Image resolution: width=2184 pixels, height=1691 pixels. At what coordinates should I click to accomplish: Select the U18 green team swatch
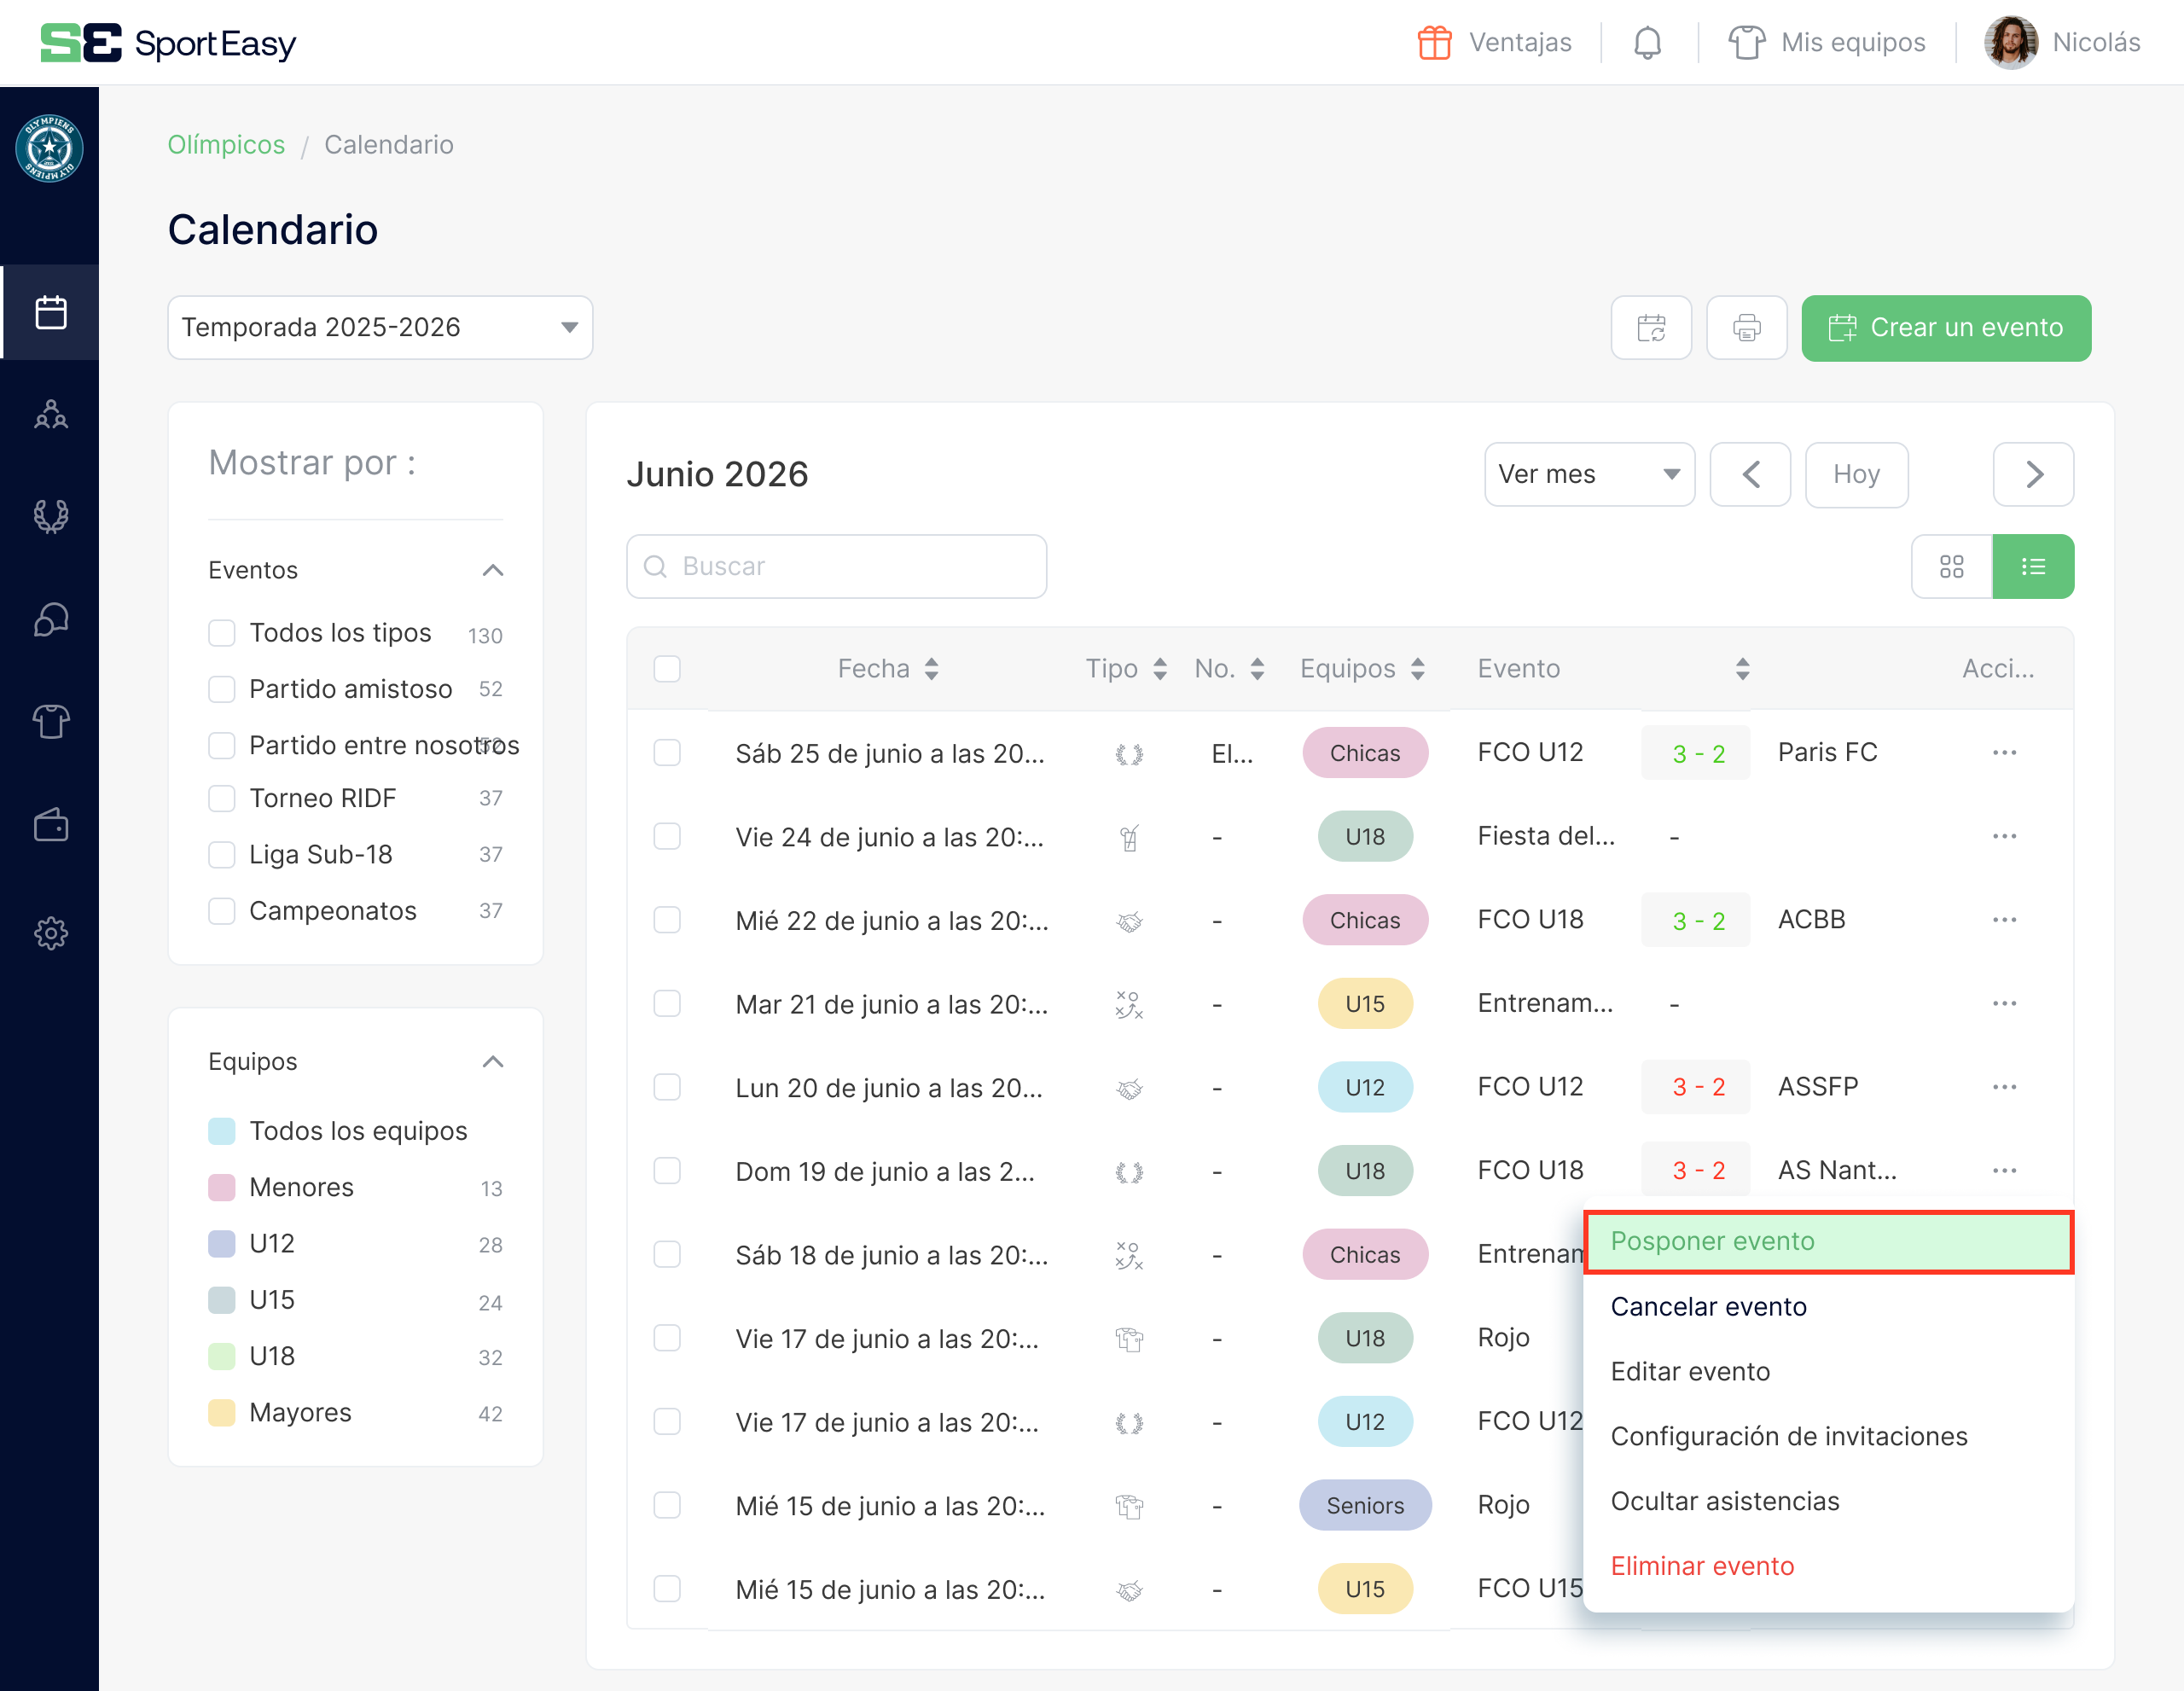tap(221, 1357)
